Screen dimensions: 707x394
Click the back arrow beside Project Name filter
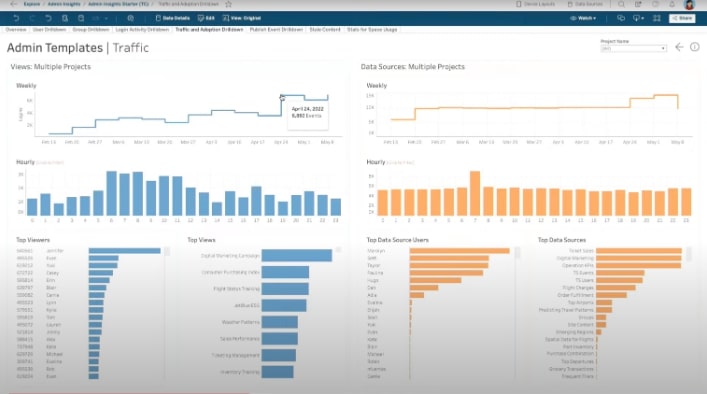pos(679,47)
